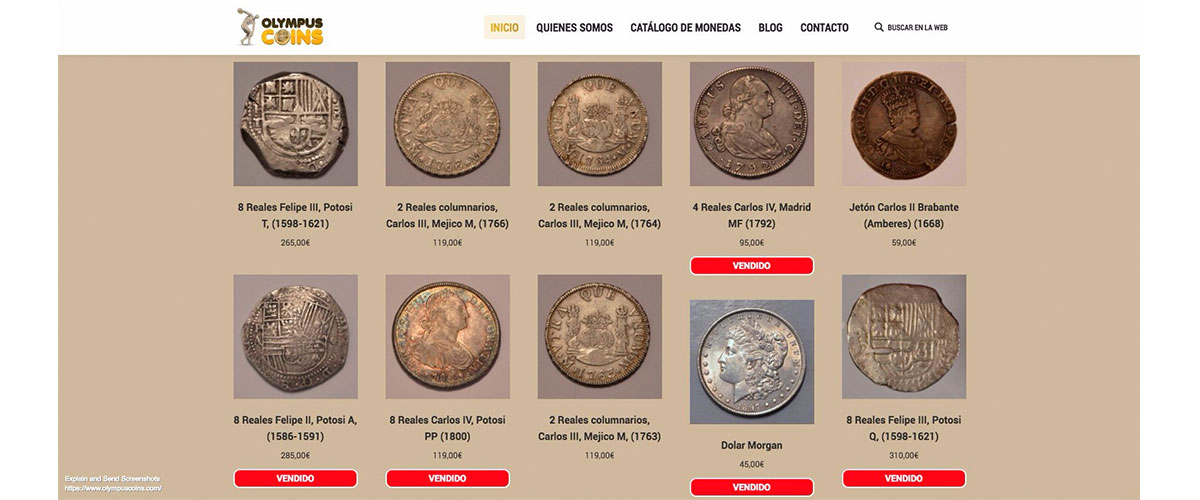The width and height of the screenshot is (1200, 500).
Task: Open Jetón Carlos II Brabante coin image
Action: 904,124
